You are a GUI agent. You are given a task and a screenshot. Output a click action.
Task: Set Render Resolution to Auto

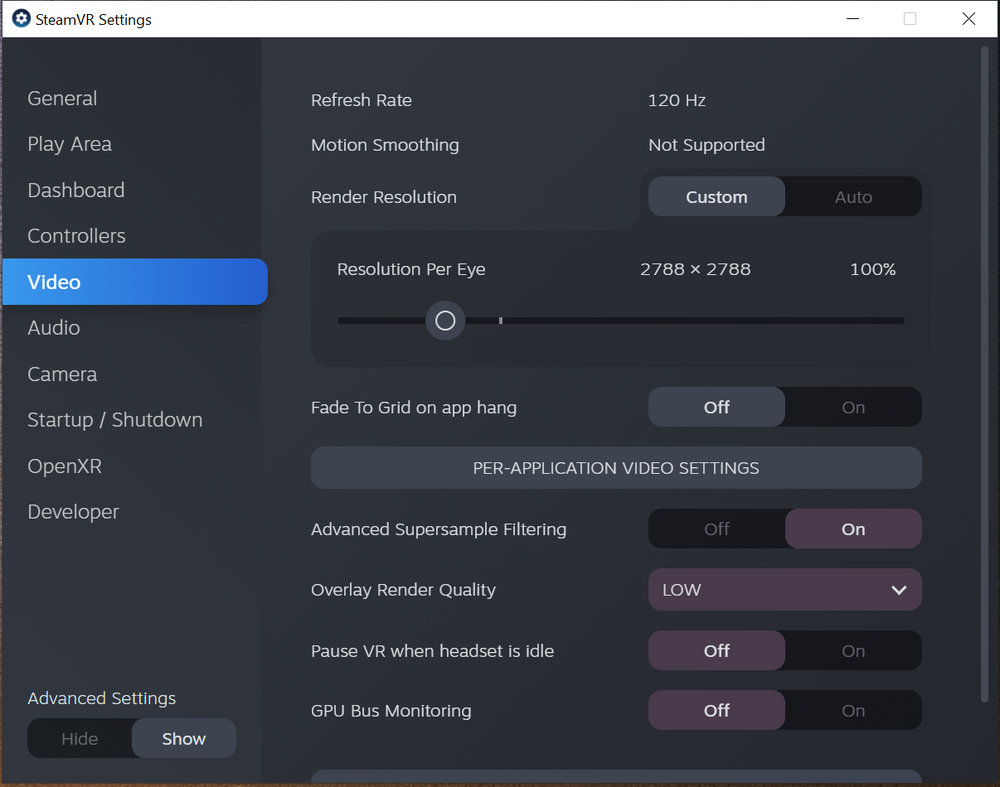tap(853, 197)
